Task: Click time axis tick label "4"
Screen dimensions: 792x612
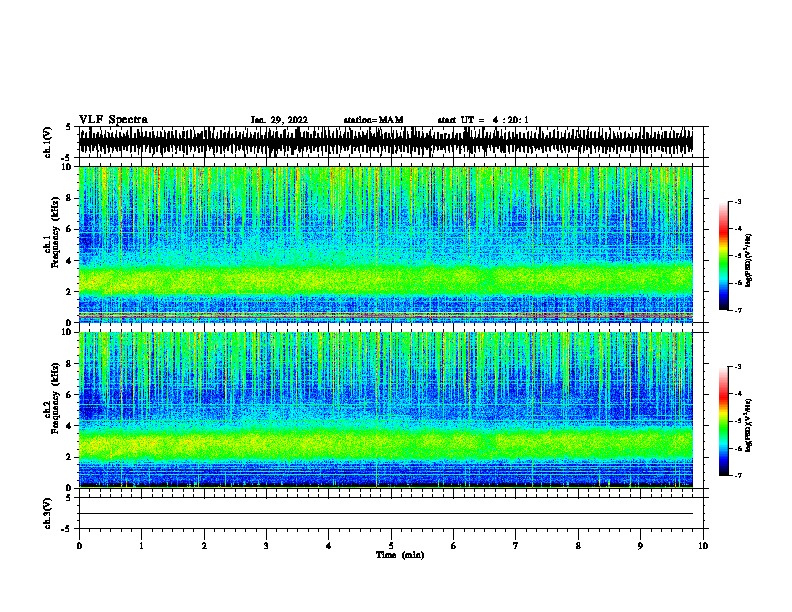Action: coord(329,546)
